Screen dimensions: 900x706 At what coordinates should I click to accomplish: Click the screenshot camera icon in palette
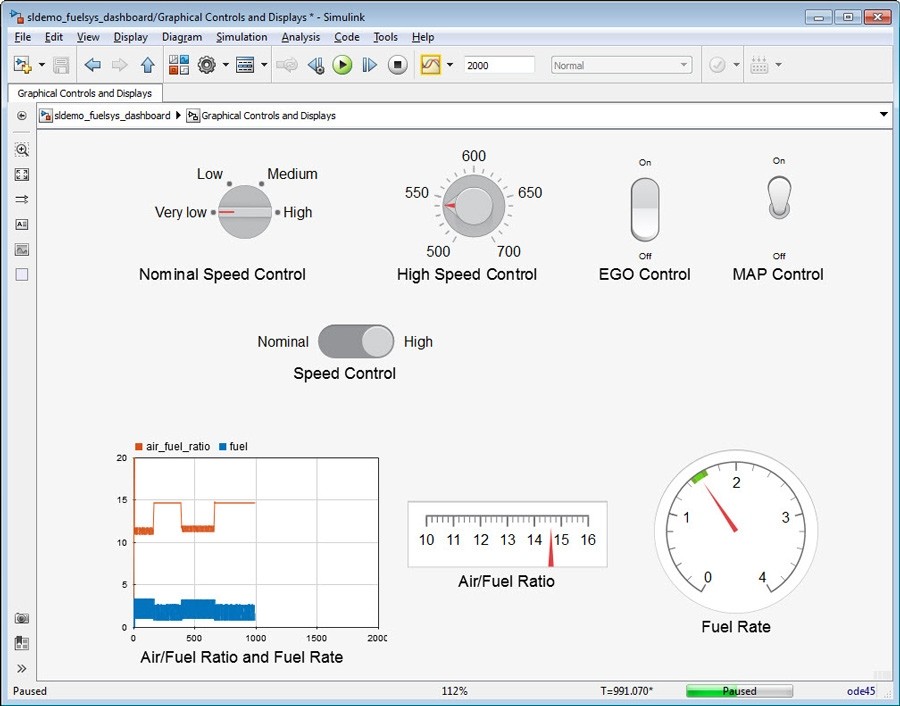pos(22,619)
